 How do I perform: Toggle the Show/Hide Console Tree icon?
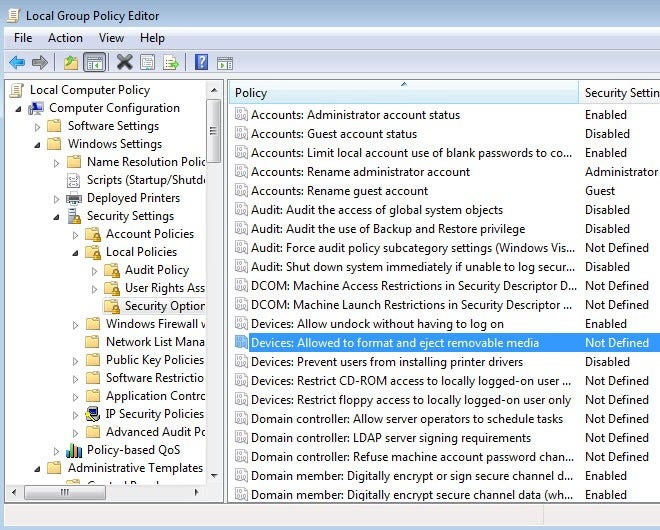94,63
